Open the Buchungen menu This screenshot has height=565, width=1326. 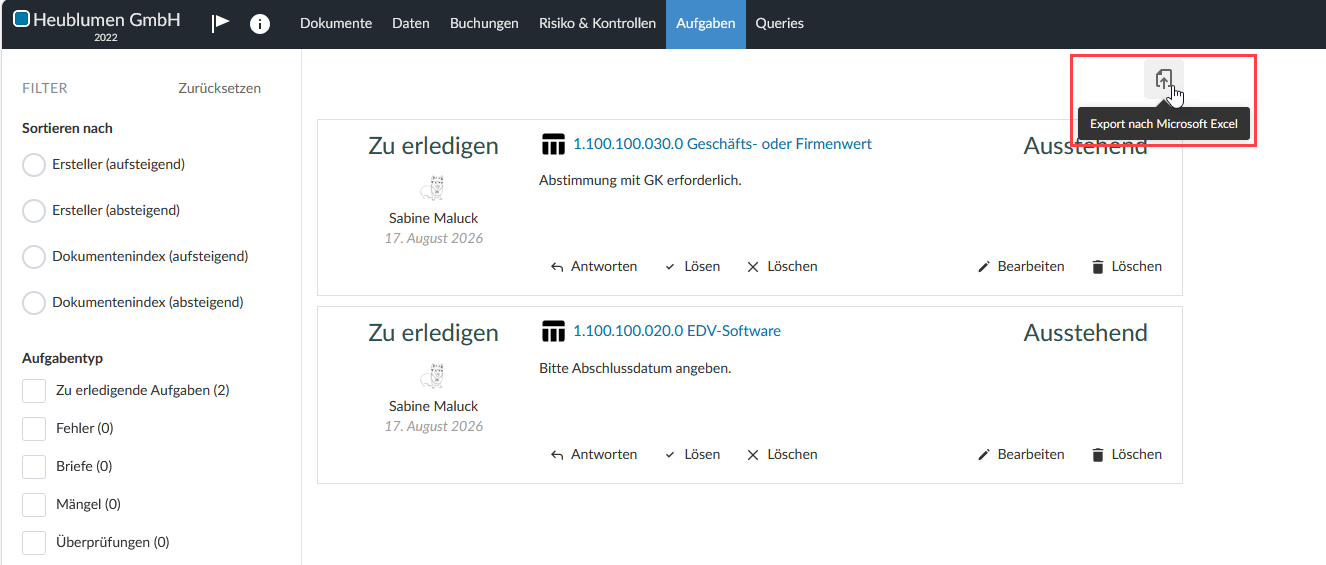coord(484,23)
